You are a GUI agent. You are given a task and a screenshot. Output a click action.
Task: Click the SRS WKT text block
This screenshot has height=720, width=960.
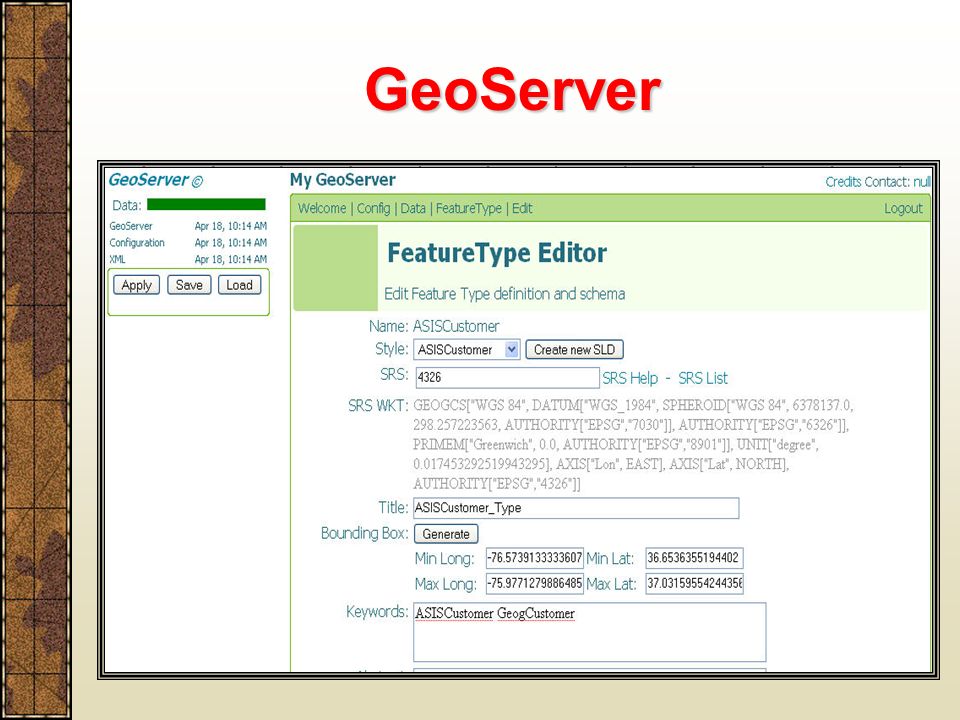(632, 444)
